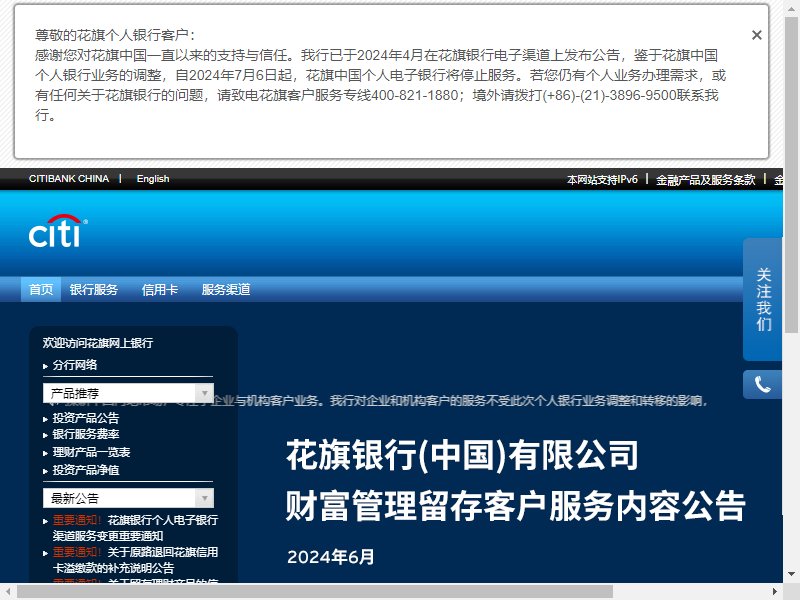Click the horizontal scrollbar thumb
800x600 pixels.
(x=315, y=592)
